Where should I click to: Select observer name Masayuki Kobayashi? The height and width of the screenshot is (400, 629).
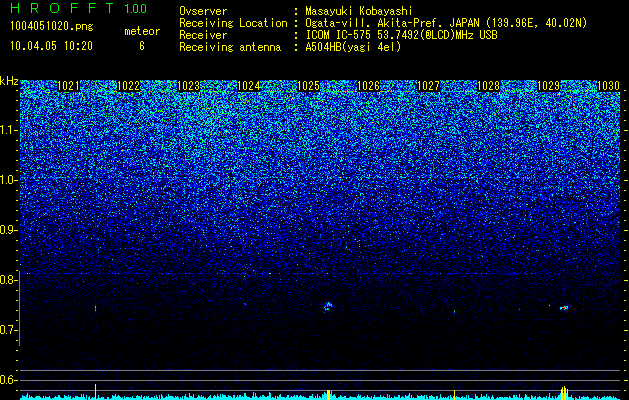pyautogui.click(x=359, y=11)
